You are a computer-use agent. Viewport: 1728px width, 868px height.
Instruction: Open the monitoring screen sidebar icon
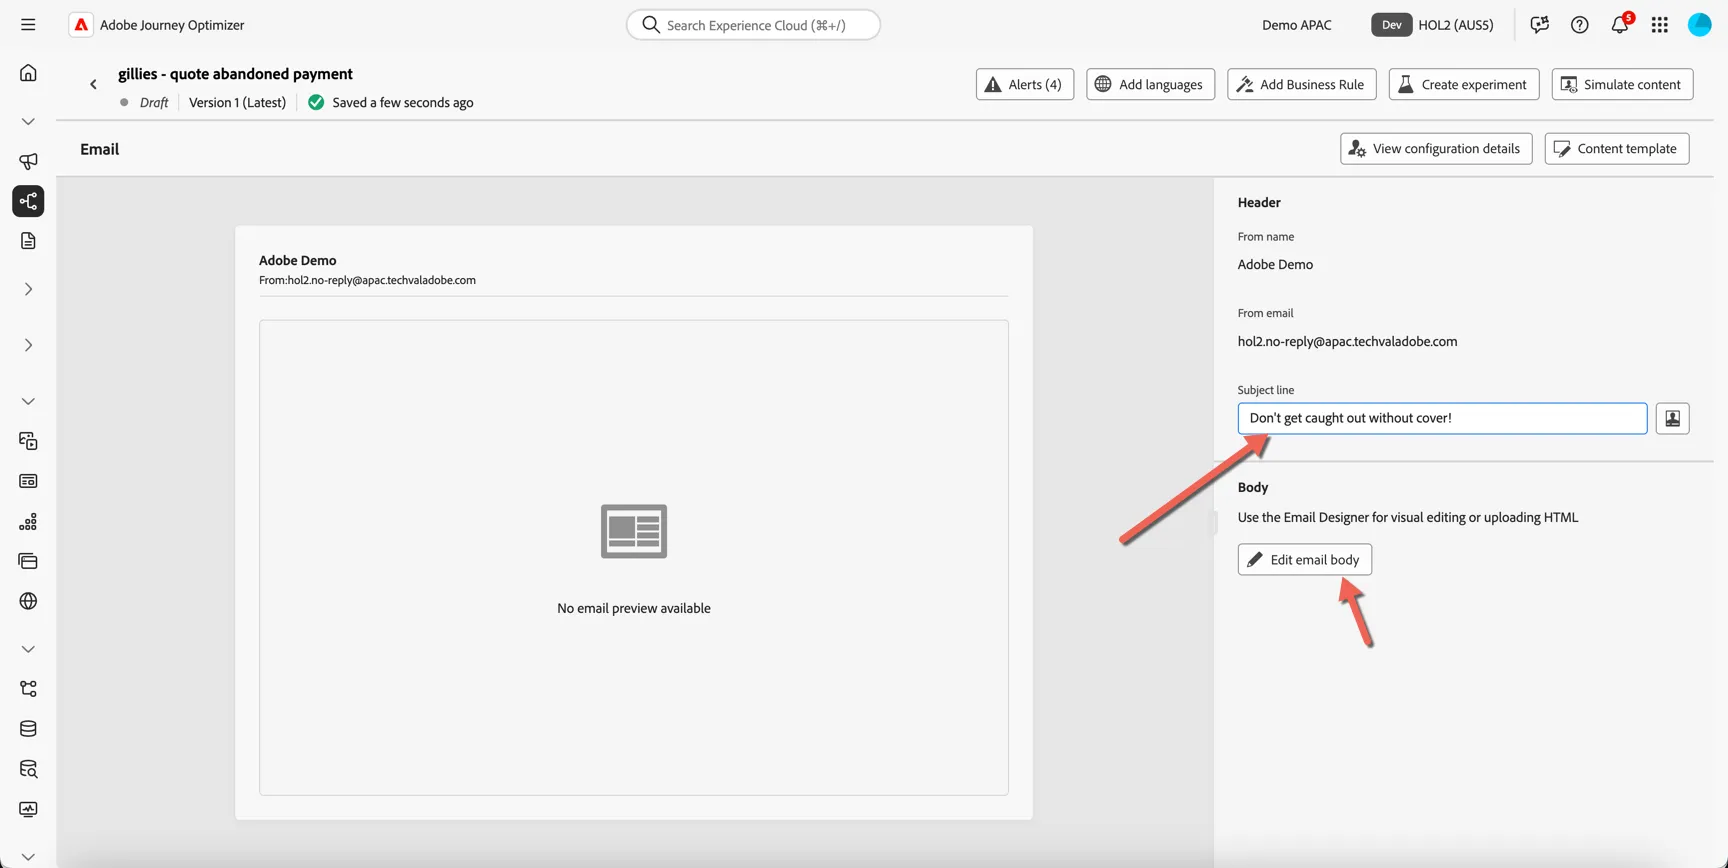pyautogui.click(x=28, y=809)
